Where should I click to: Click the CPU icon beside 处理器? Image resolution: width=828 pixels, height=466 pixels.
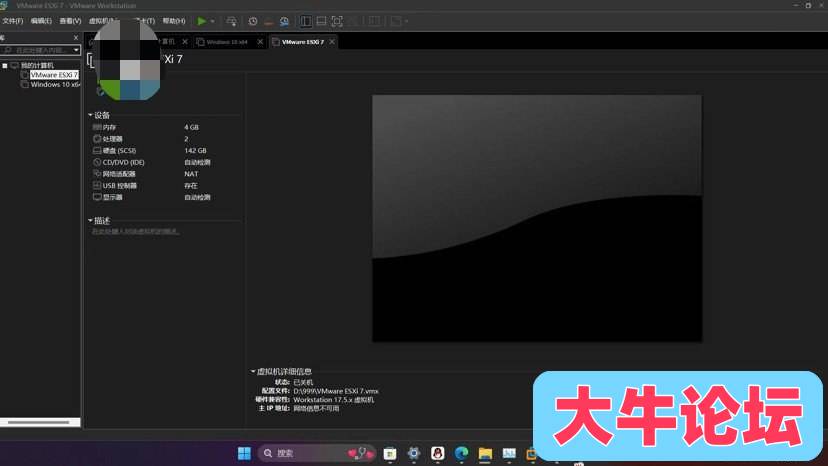(x=97, y=139)
